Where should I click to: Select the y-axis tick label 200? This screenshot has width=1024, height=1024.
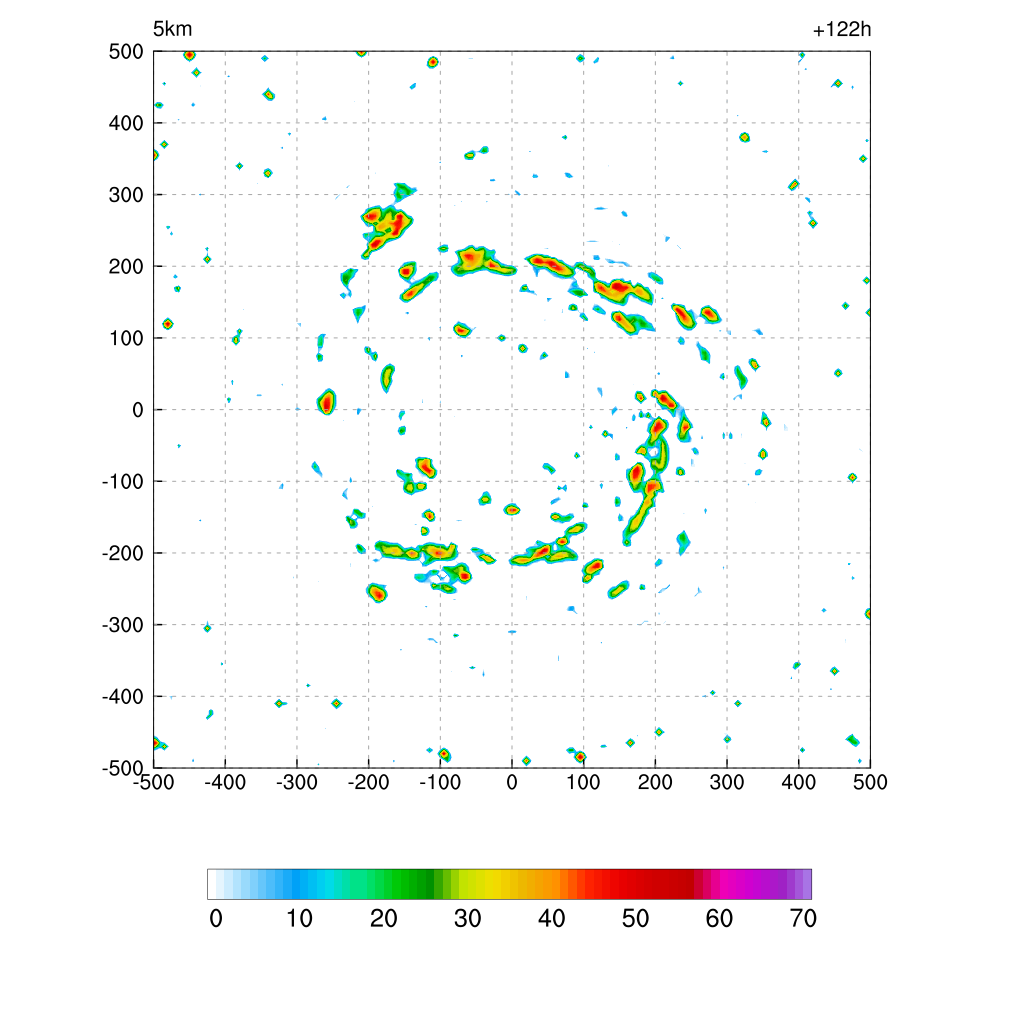(126, 266)
